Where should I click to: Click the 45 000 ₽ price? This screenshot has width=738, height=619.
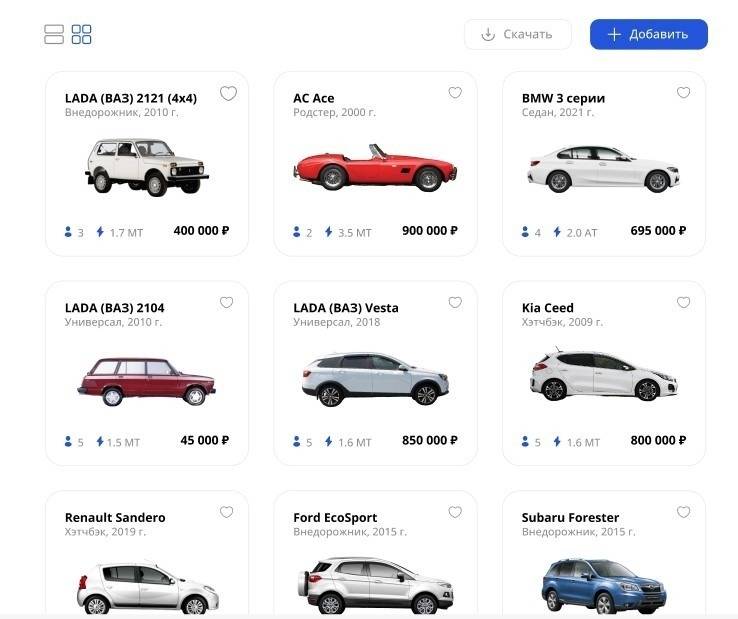[x=204, y=440]
